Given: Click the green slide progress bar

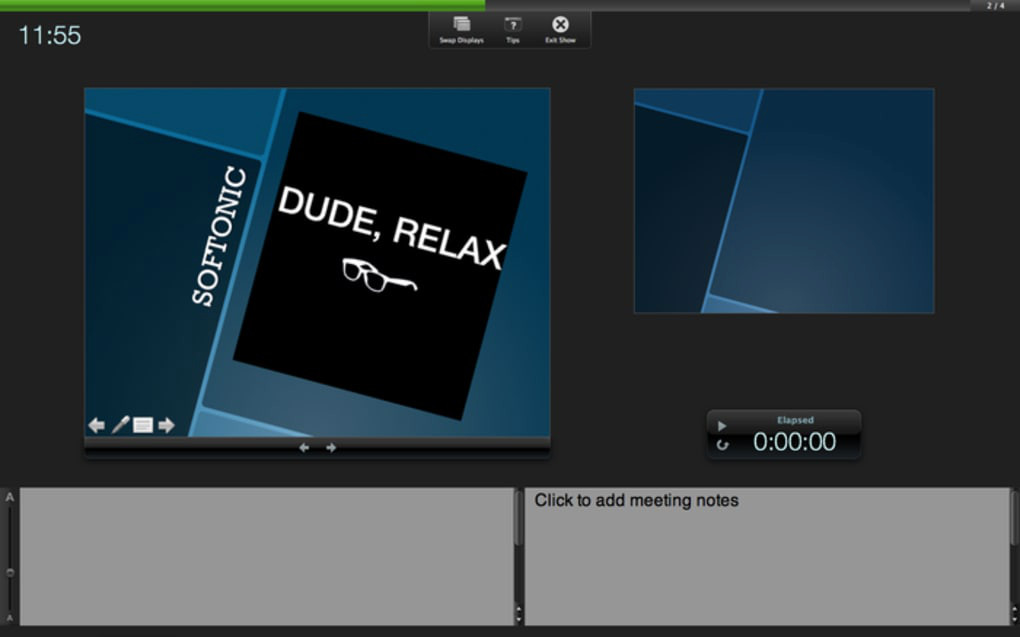Looking at the screenshot, I should pyautogui.click(x=242, y=5).
